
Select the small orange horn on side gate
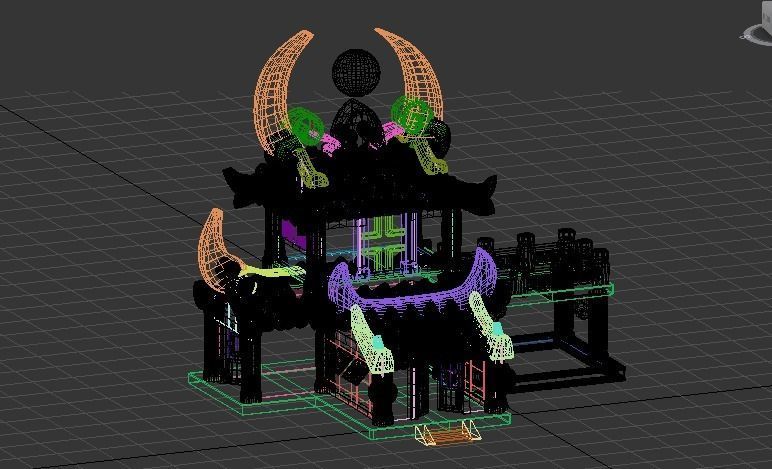(x=213, y=250)
